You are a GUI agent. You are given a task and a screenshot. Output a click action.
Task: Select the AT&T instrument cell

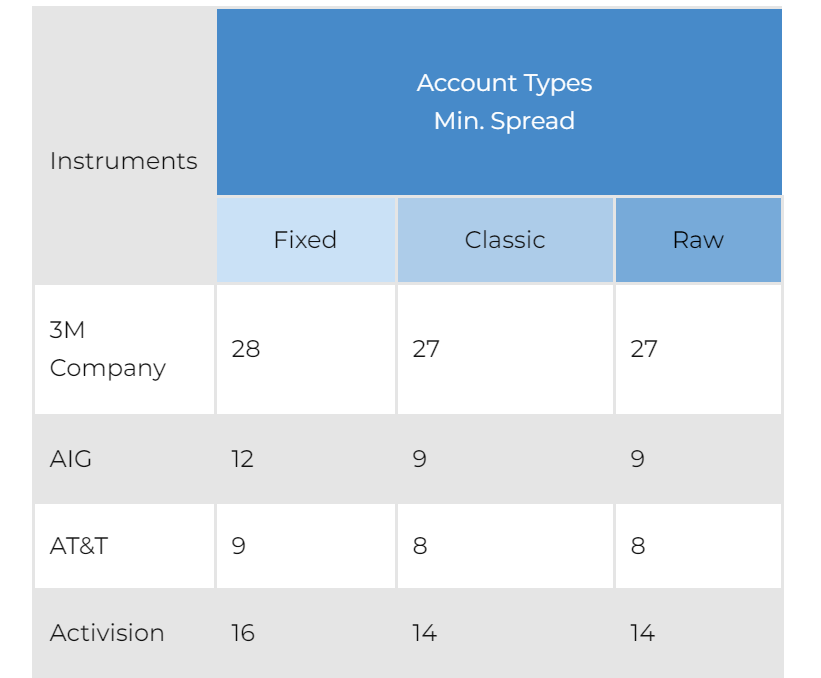click(x=78, y=546)
